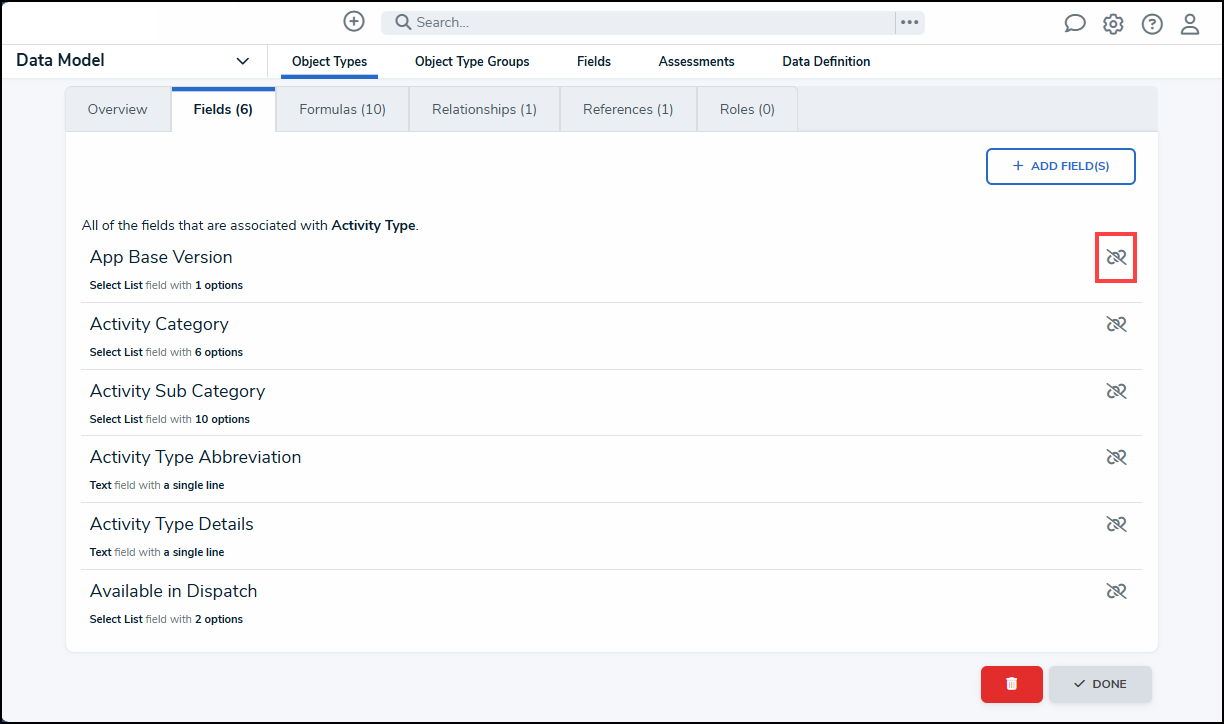Click the create new plus icon
The width and height of the screenshot is (1224, 724).
(354, 21)
